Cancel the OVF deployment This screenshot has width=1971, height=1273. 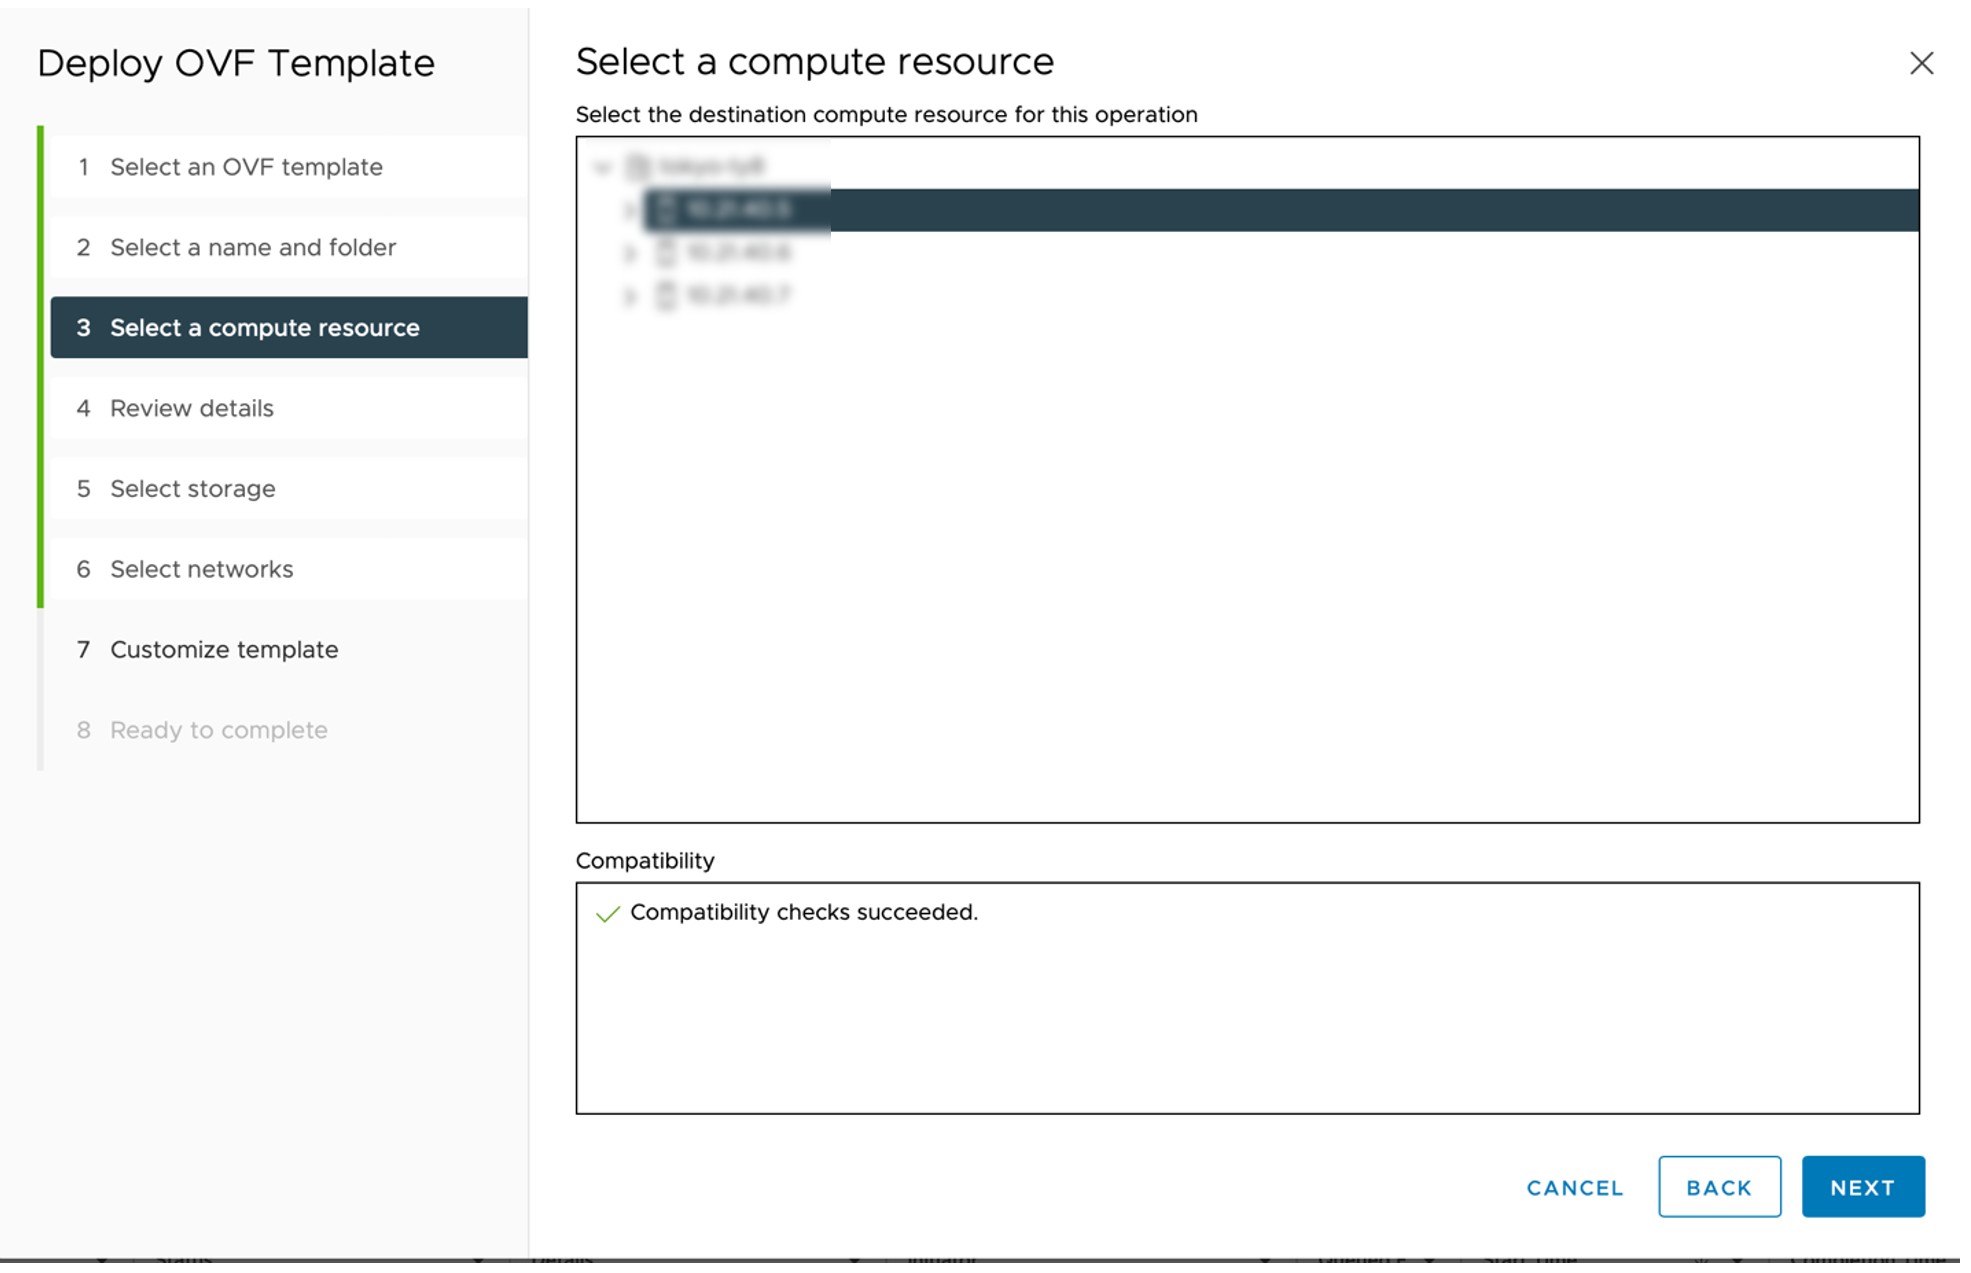(x=1574, y=1187)
